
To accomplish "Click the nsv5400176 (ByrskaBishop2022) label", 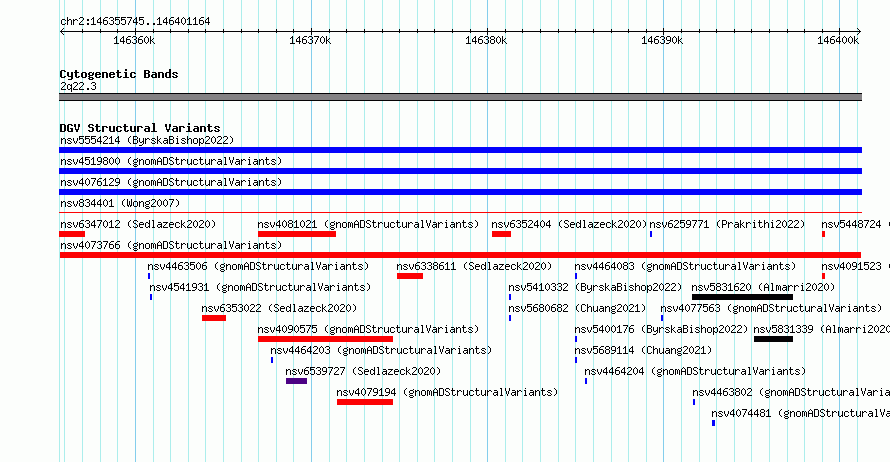I will [661, 329].
